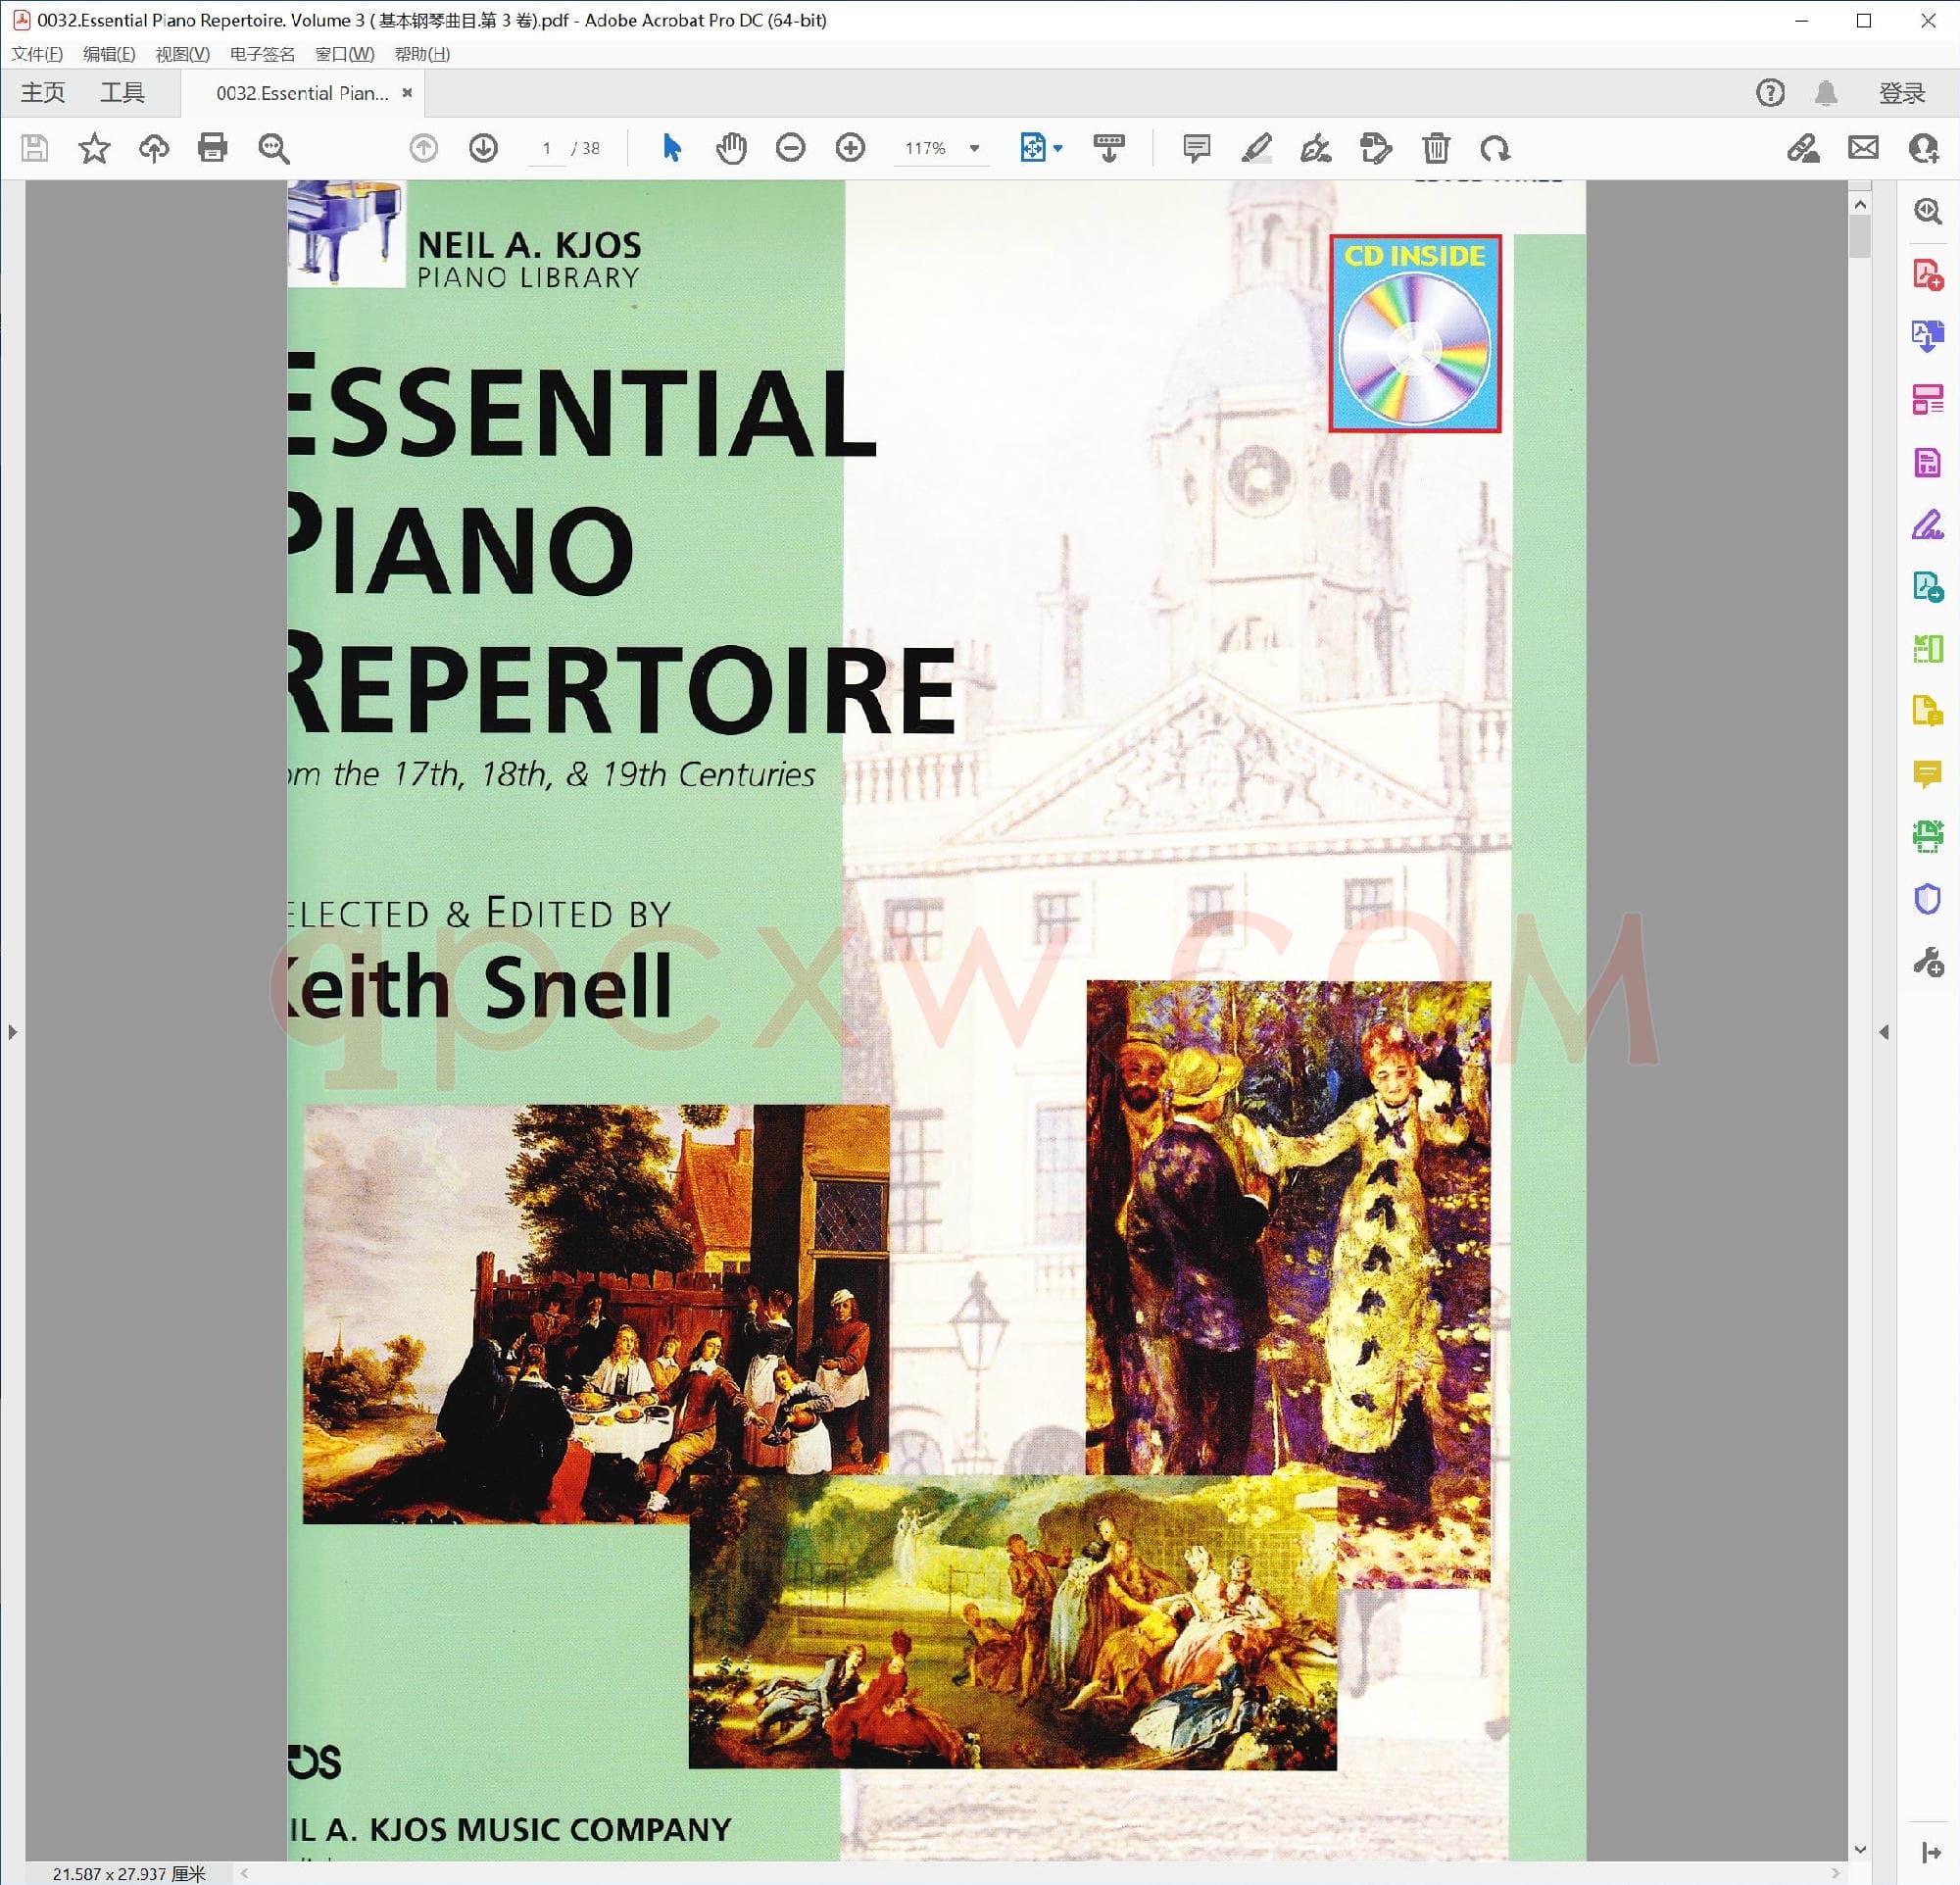Click the vertical scrollbar down arrow
Image resolution: width=1960 pixels, height=1885 pixels.
coord(1860,1849)
